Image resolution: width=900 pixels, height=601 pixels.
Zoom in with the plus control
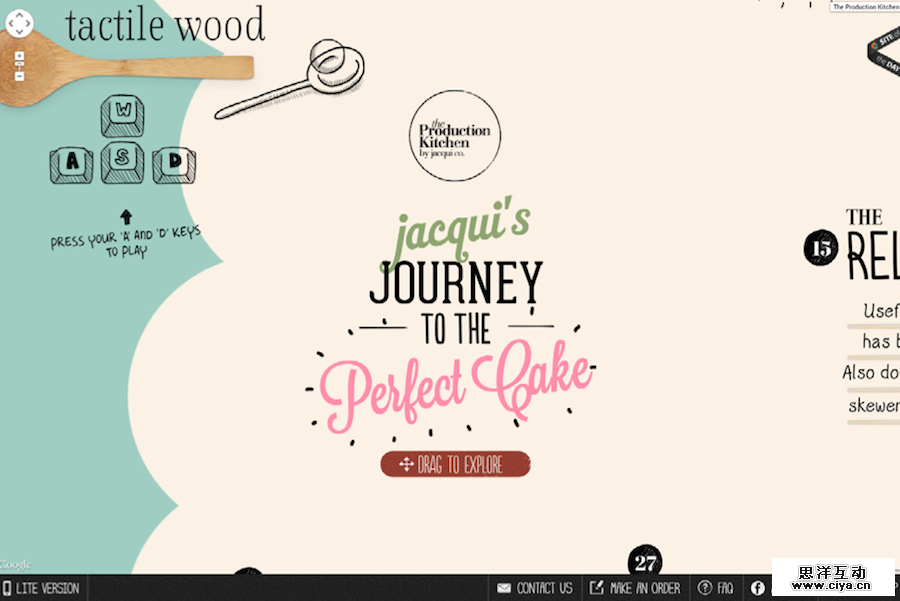pyautogui.click(x=19, y=55)
